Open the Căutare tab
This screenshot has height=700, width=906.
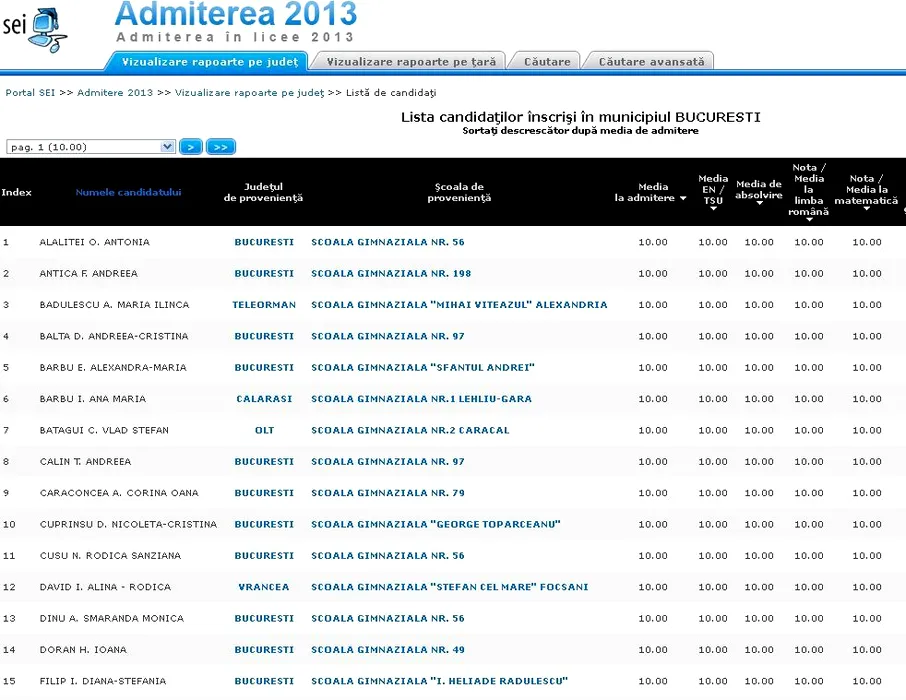(x=547, y=62)
